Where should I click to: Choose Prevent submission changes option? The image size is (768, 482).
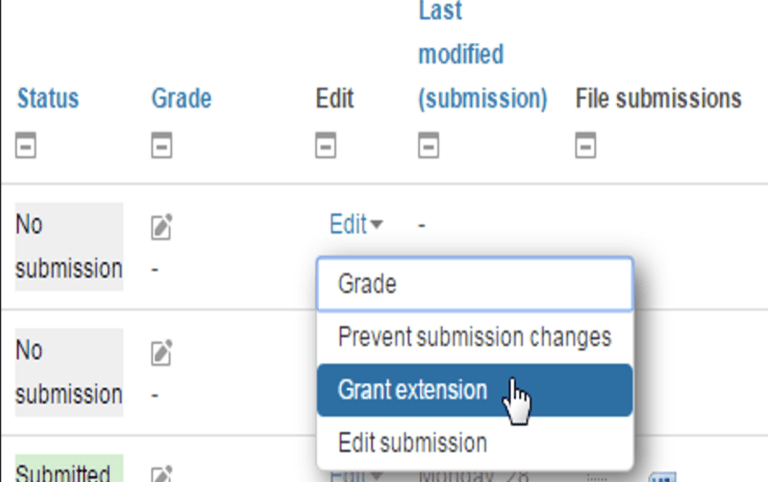(x=474, y=337)
